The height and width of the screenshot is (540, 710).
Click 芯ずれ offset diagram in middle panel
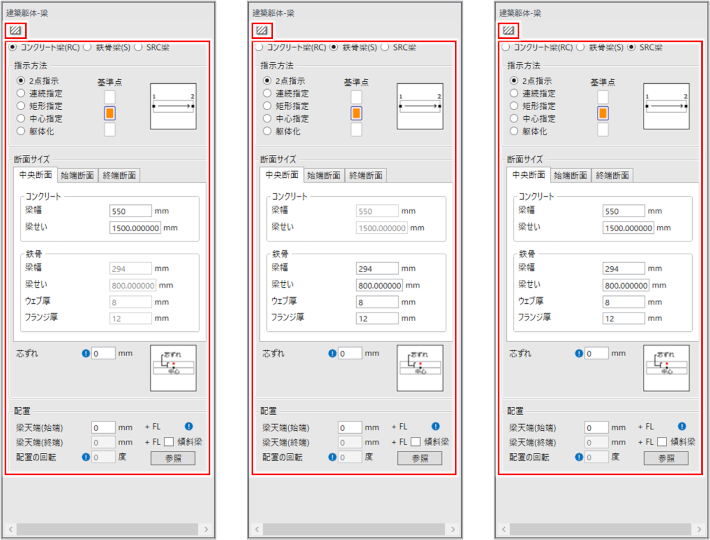[419, 368]
